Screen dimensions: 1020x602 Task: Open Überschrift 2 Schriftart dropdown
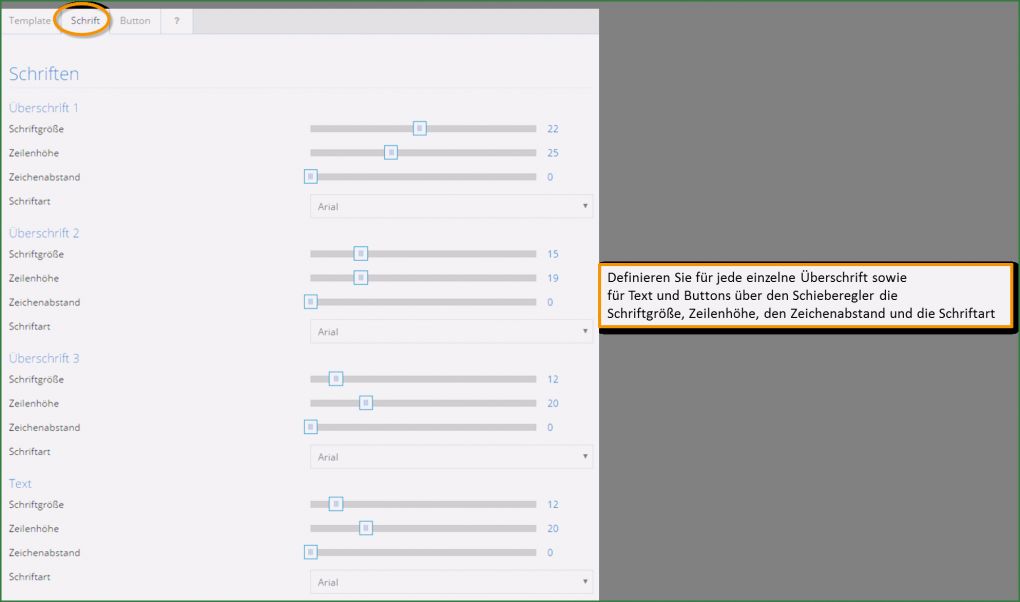(451, 332)
